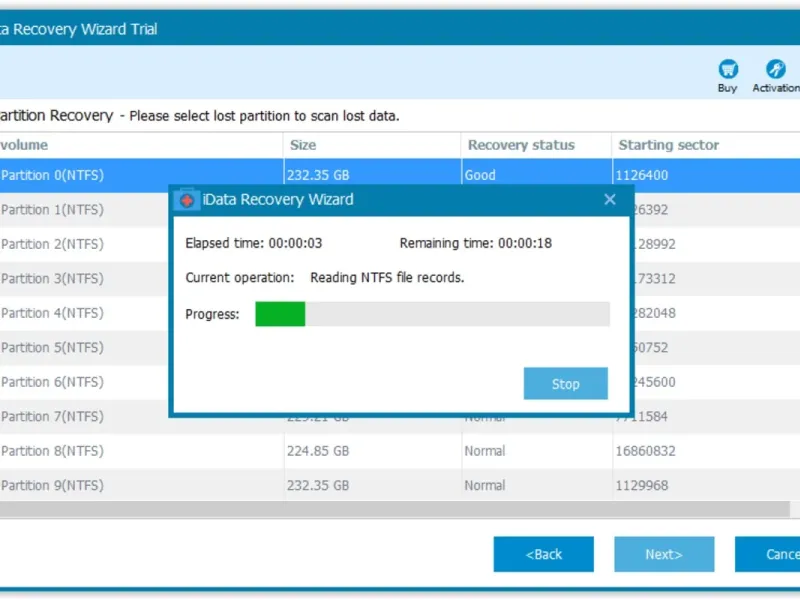Image resolution: width=800 pixels, height=600 pixels.
Task: Select Partition 8(NTFS) row
Action: [400, 451]
